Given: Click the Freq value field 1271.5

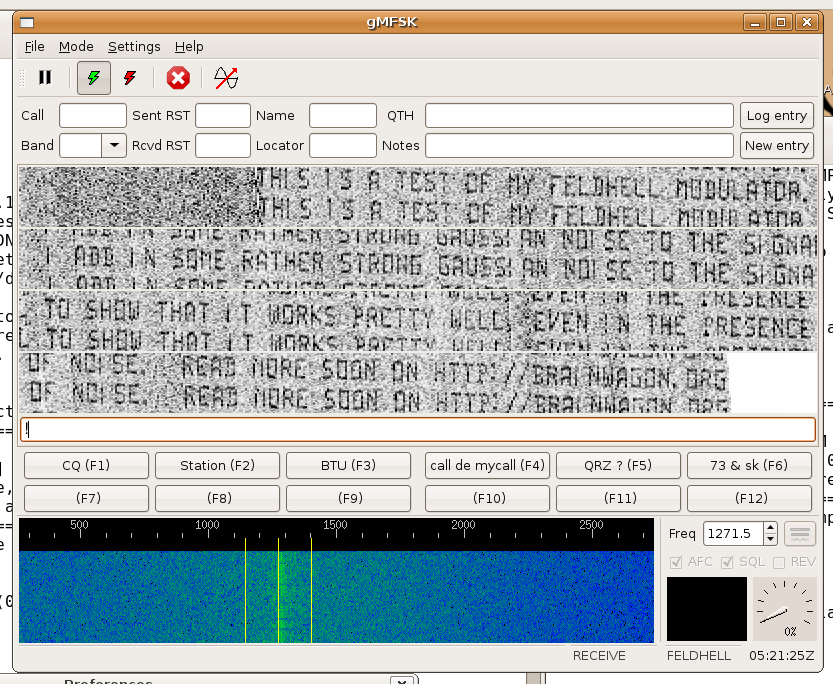Looking at the screenshot, I should pyautogui.click(x=734, y=534).
